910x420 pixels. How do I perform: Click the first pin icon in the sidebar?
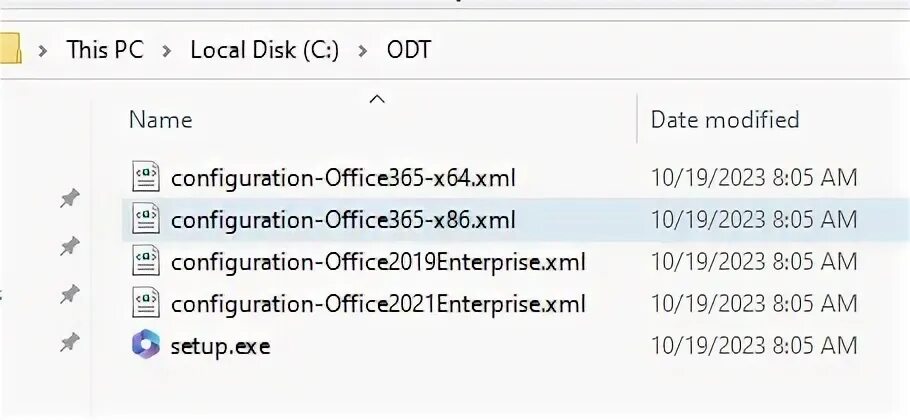tap(69, 198)
